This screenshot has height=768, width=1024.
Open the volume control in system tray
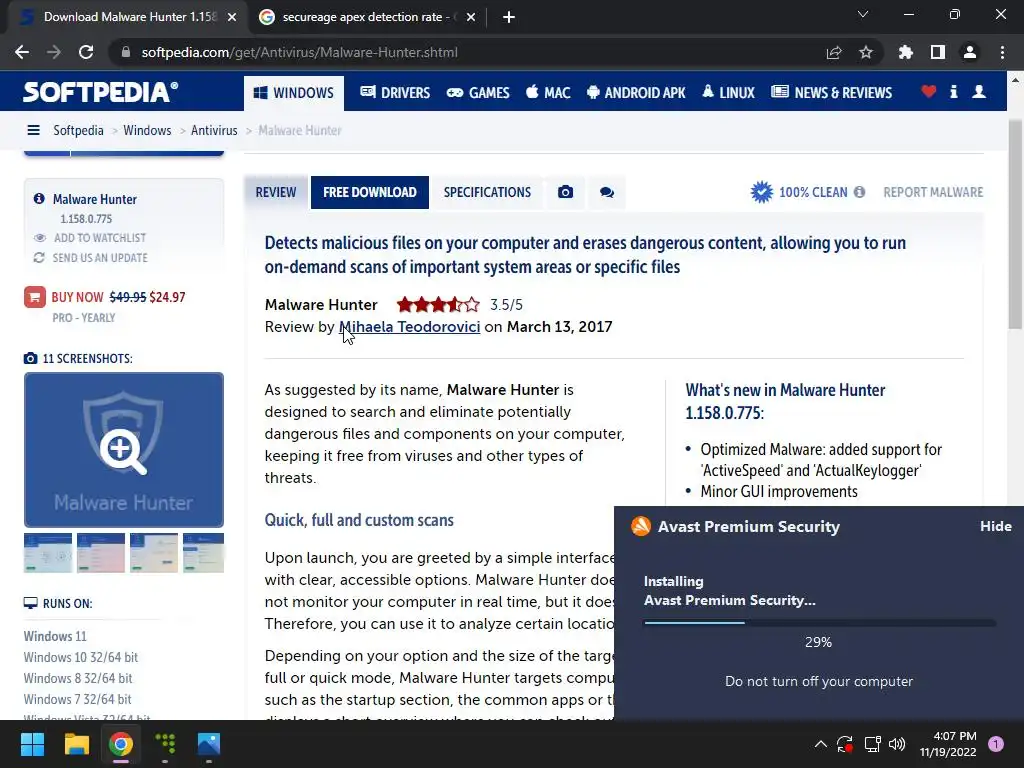897,744
